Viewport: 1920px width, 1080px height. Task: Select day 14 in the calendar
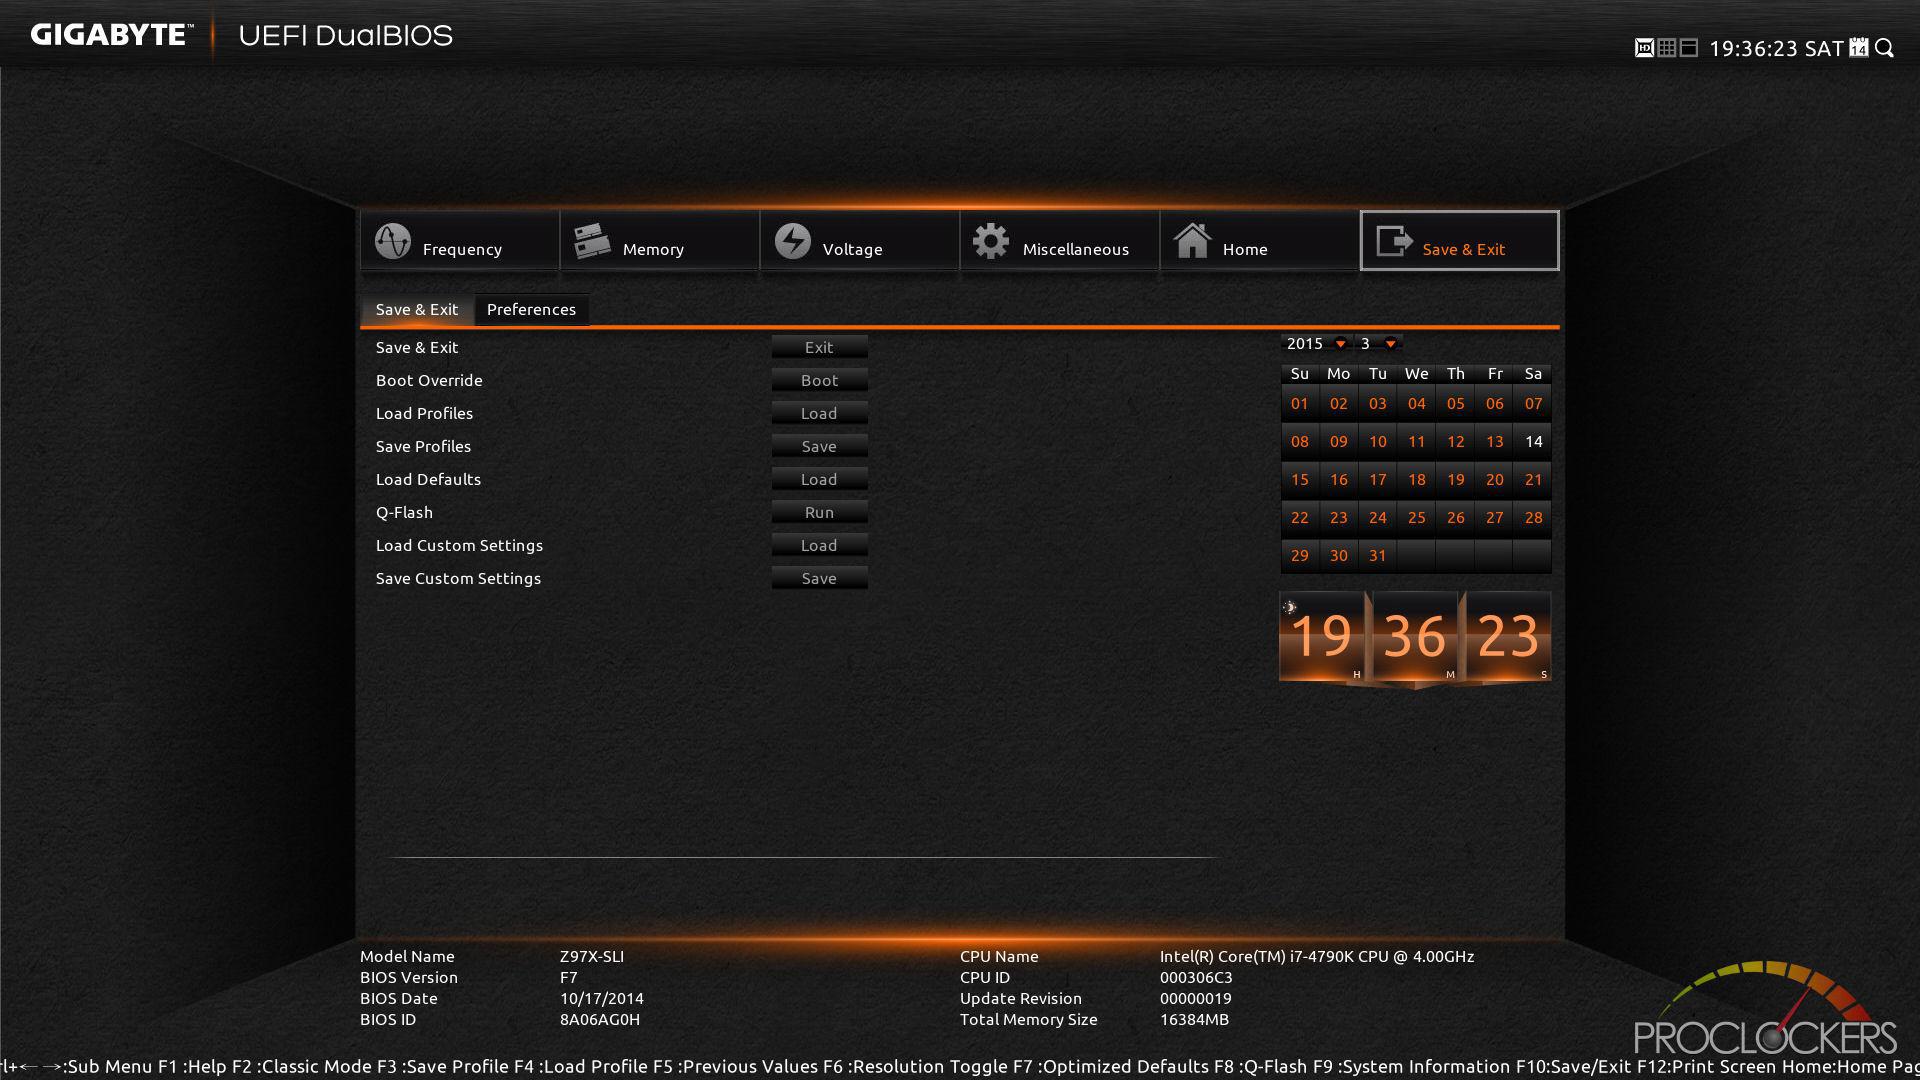pyautogui.click(x=1533, y=442)
